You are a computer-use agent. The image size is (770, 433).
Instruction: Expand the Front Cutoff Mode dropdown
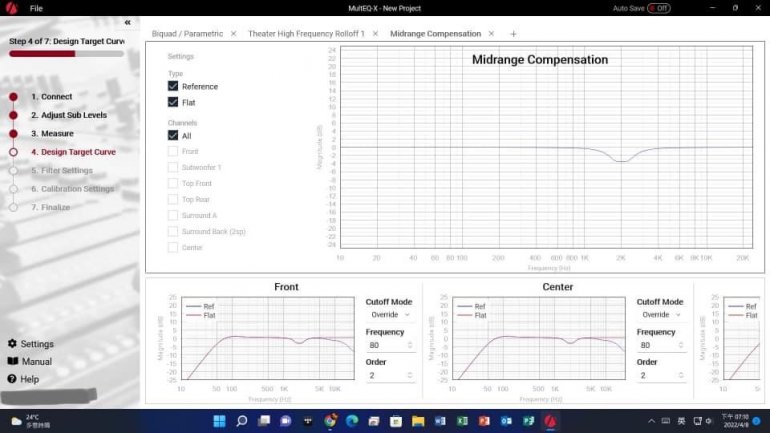(390, 315)
